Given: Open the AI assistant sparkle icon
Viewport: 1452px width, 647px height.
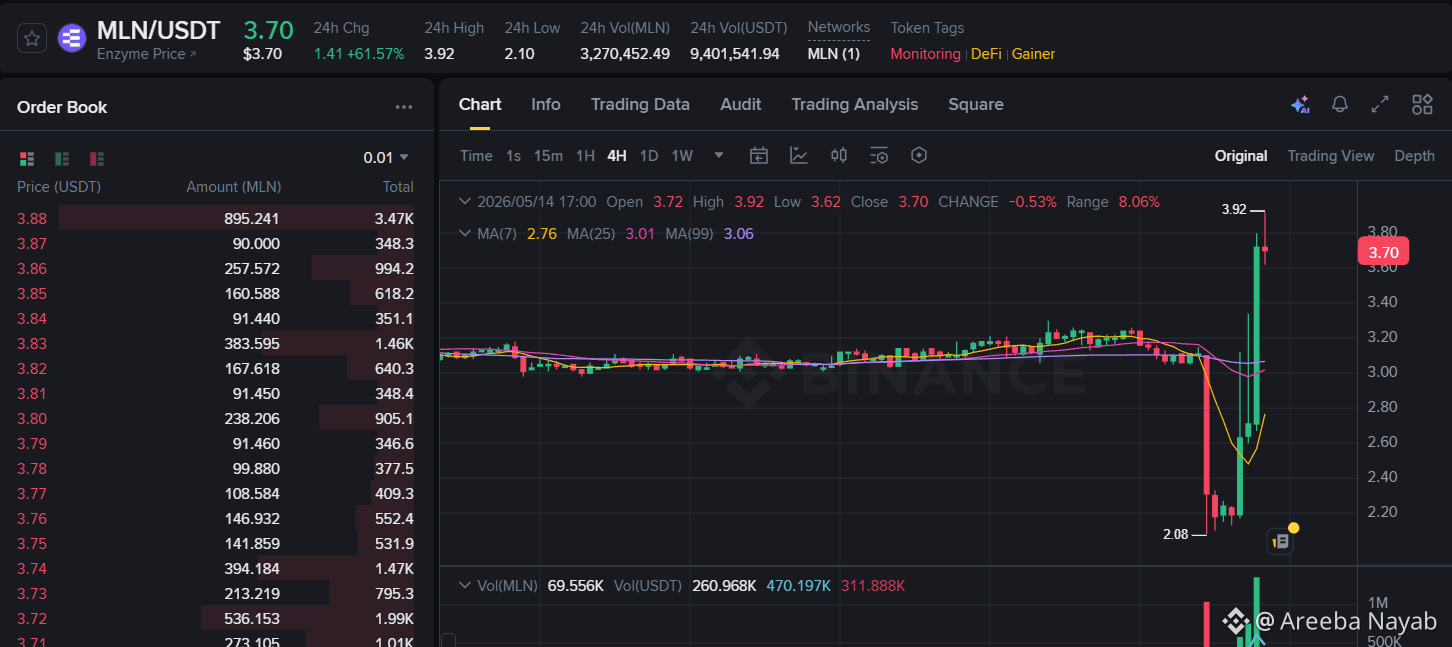Looking at the screenshot, I should pyautogui.click(x=1300, y=105).
